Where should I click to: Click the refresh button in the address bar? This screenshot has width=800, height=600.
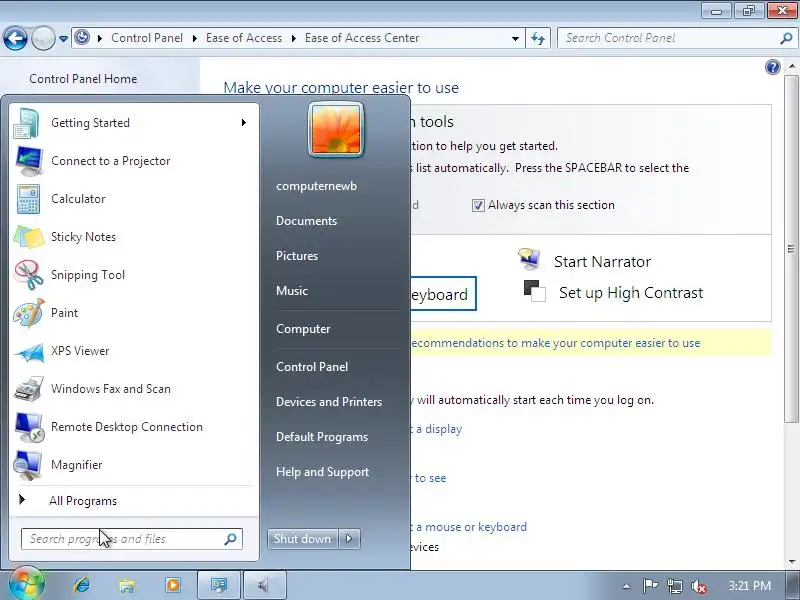[x=538, y=38]
